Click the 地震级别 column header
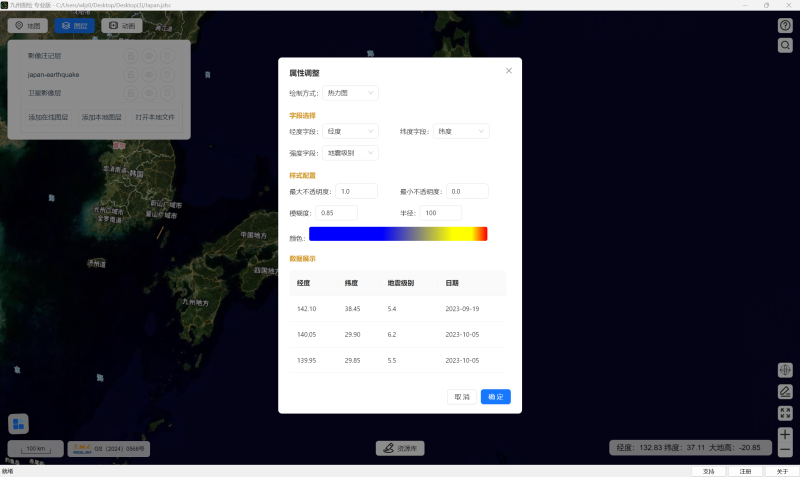This screenshot has height=477, width=800. coord(401,283)
